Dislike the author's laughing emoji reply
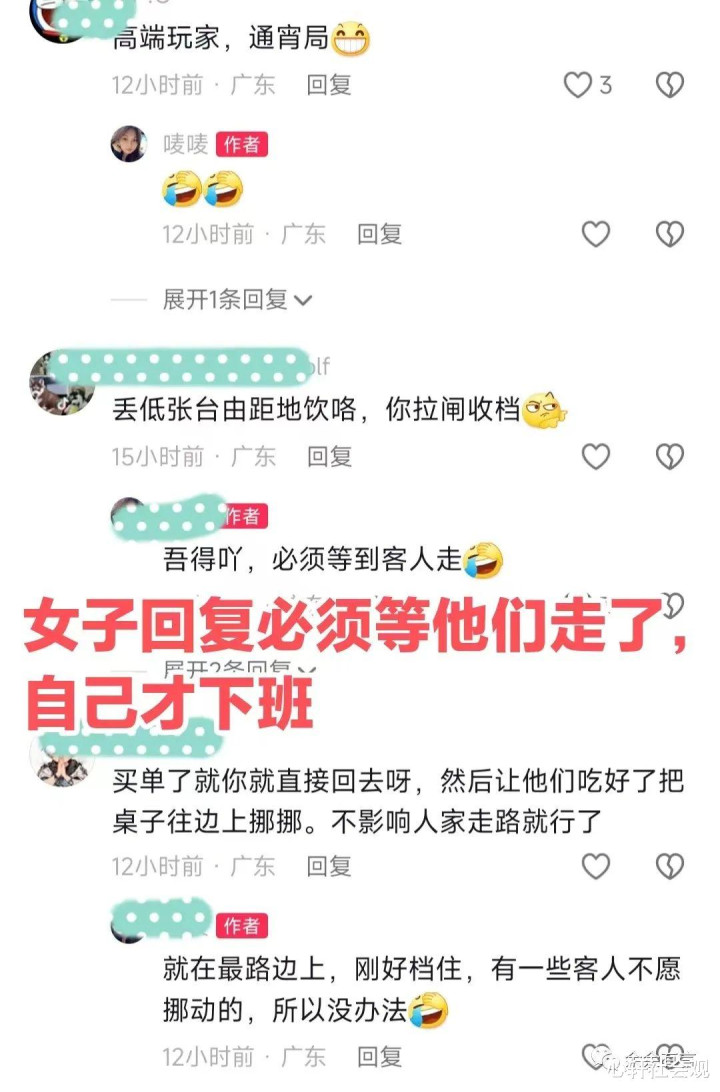Viewport: 720px width, 1092px height. pos(670,234)
